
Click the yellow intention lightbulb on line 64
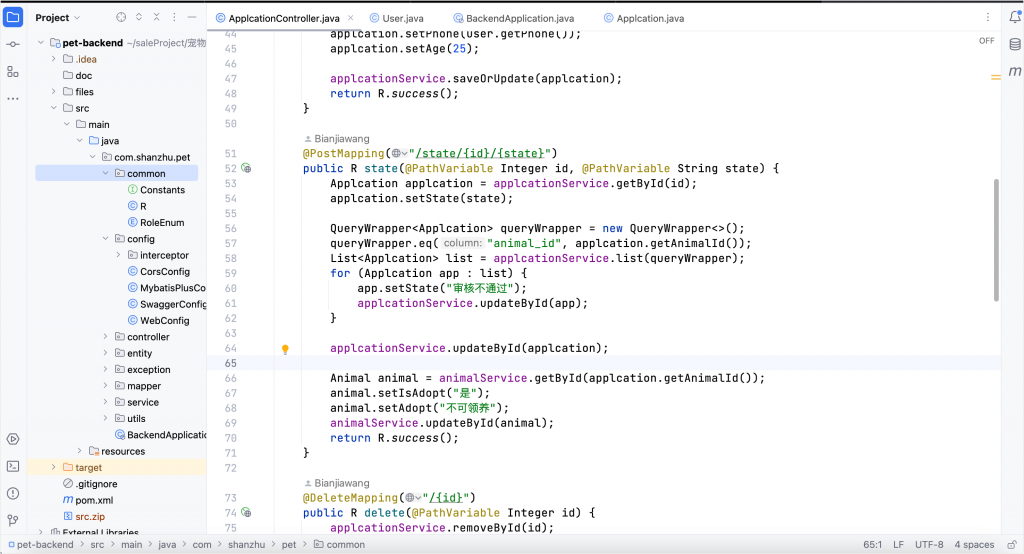(x=285, y=349)
